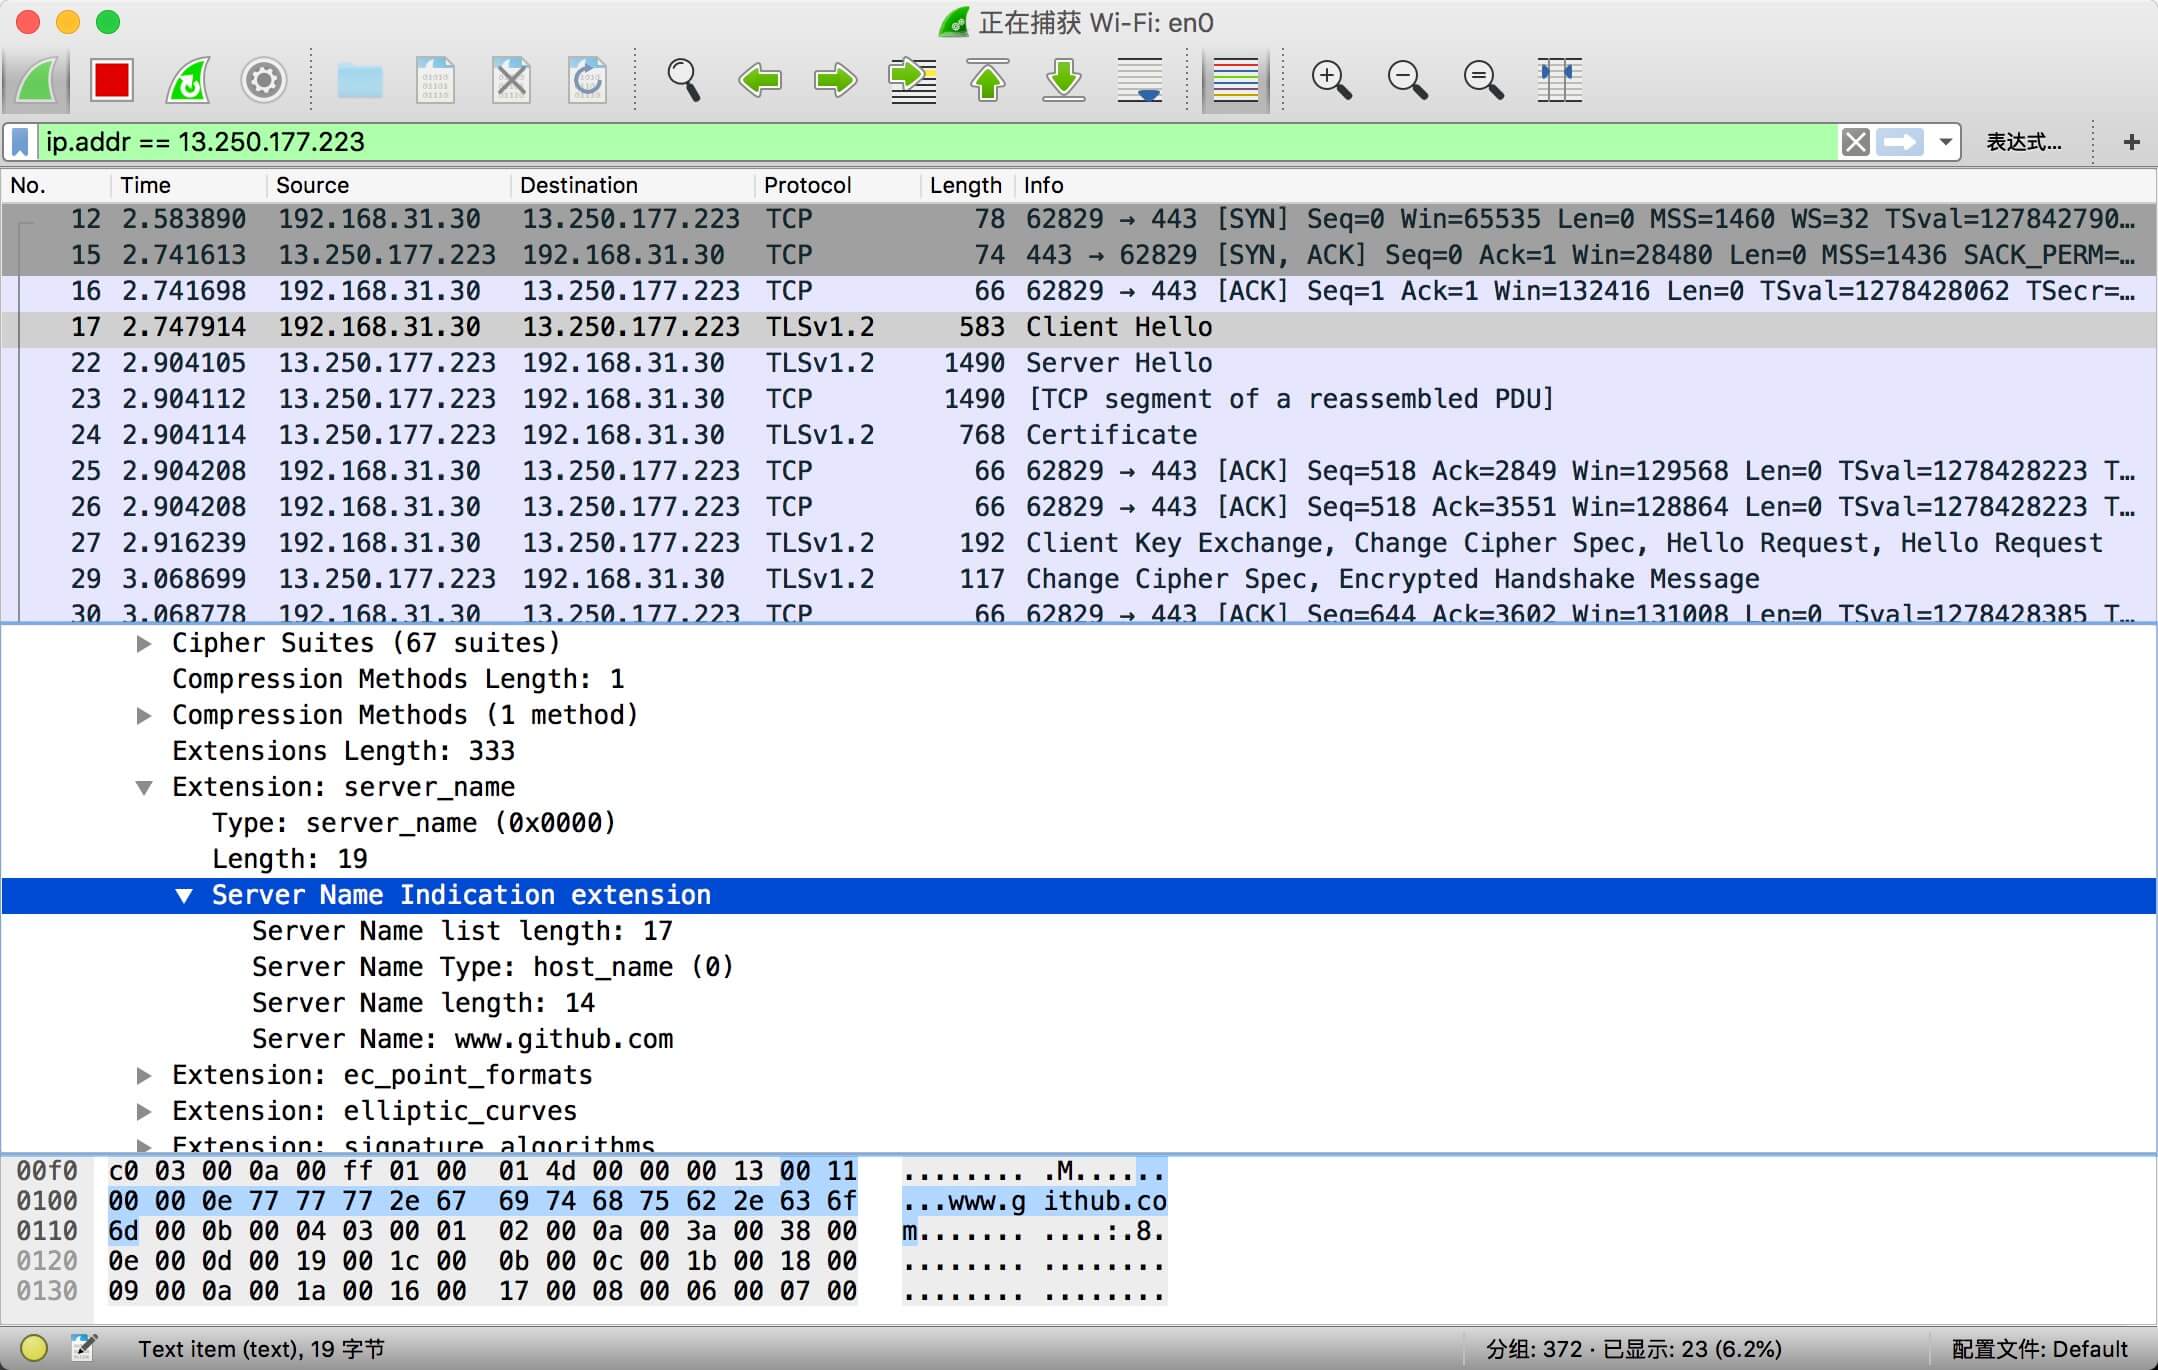Toggle packet list colorization

1235,80
